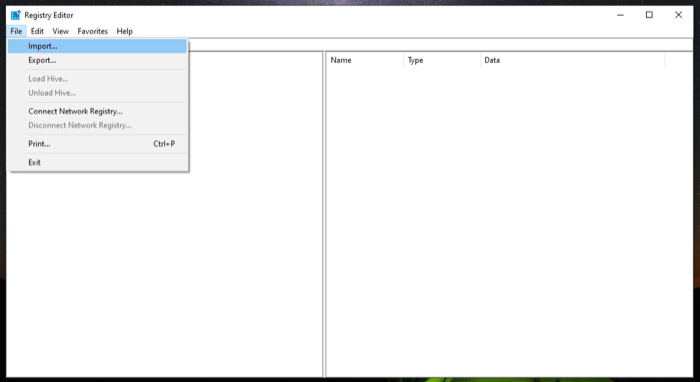
Task: Open the View menu
Action: pyautogui.click(x=61, y=31)
